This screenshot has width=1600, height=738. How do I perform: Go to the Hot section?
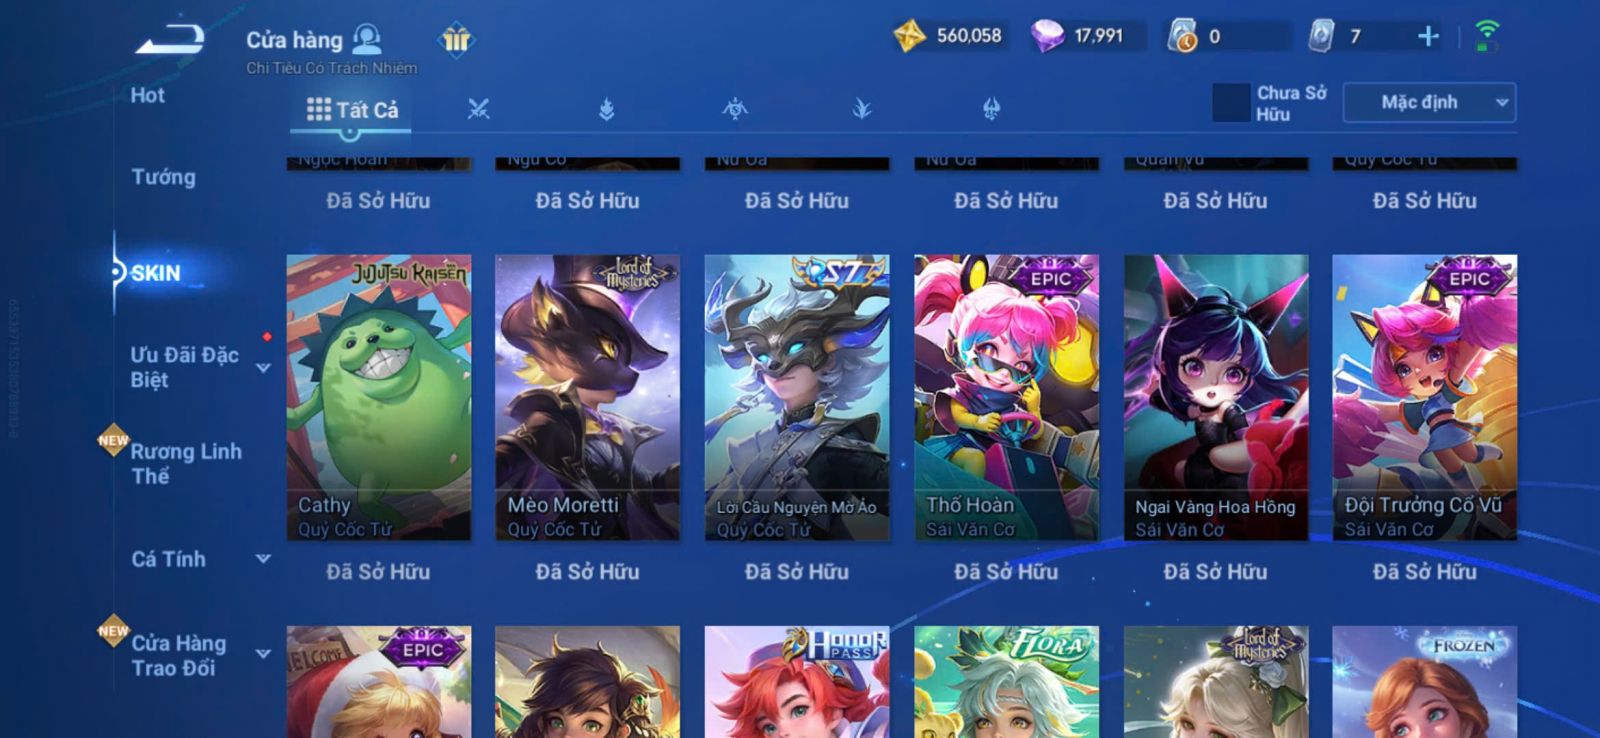coord(147,96)
